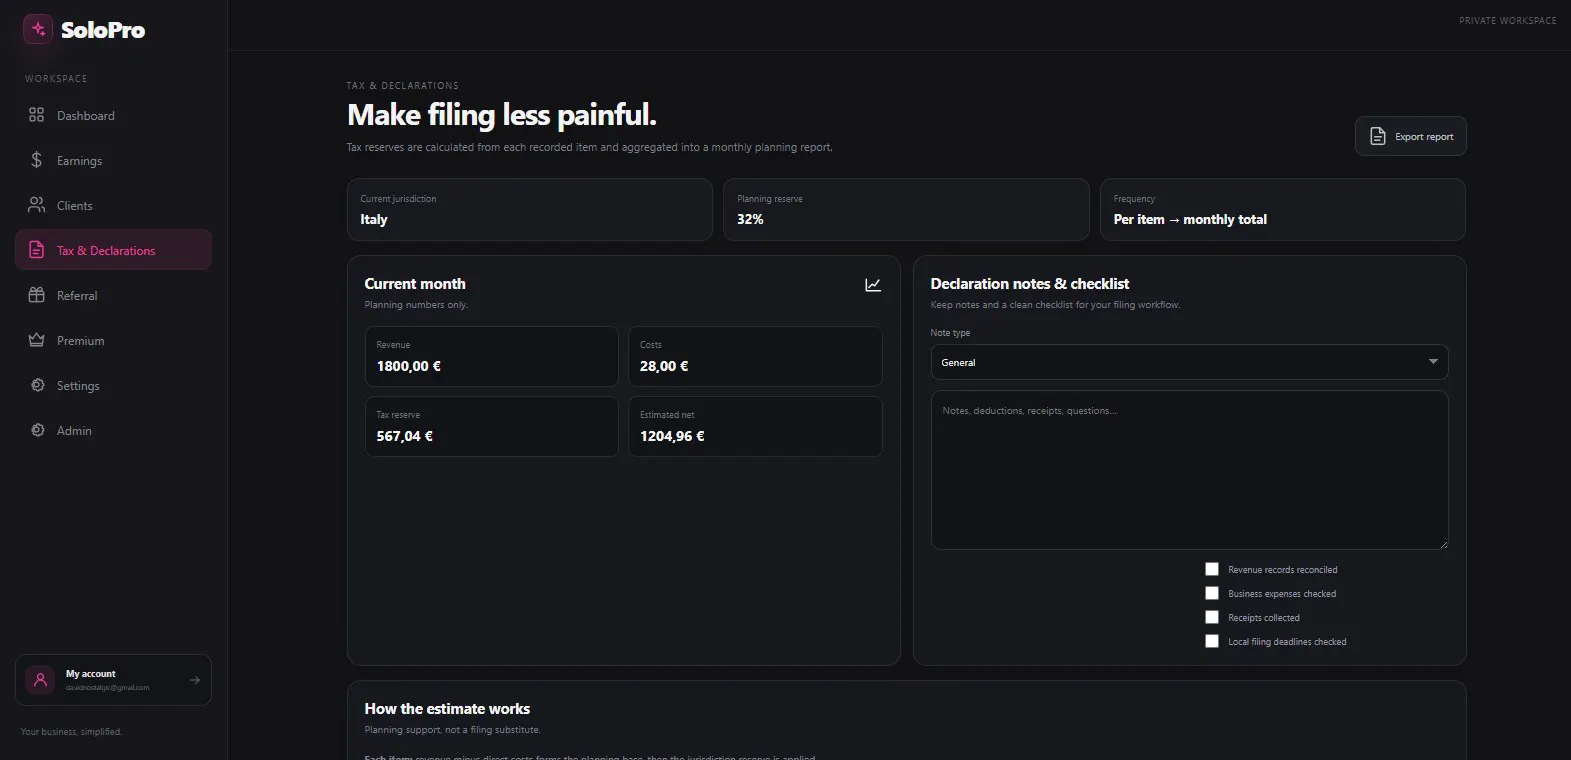Screen dimensions: 1571x760
Task: Open the Premium sidebar item
Action: tap(113, 340)
